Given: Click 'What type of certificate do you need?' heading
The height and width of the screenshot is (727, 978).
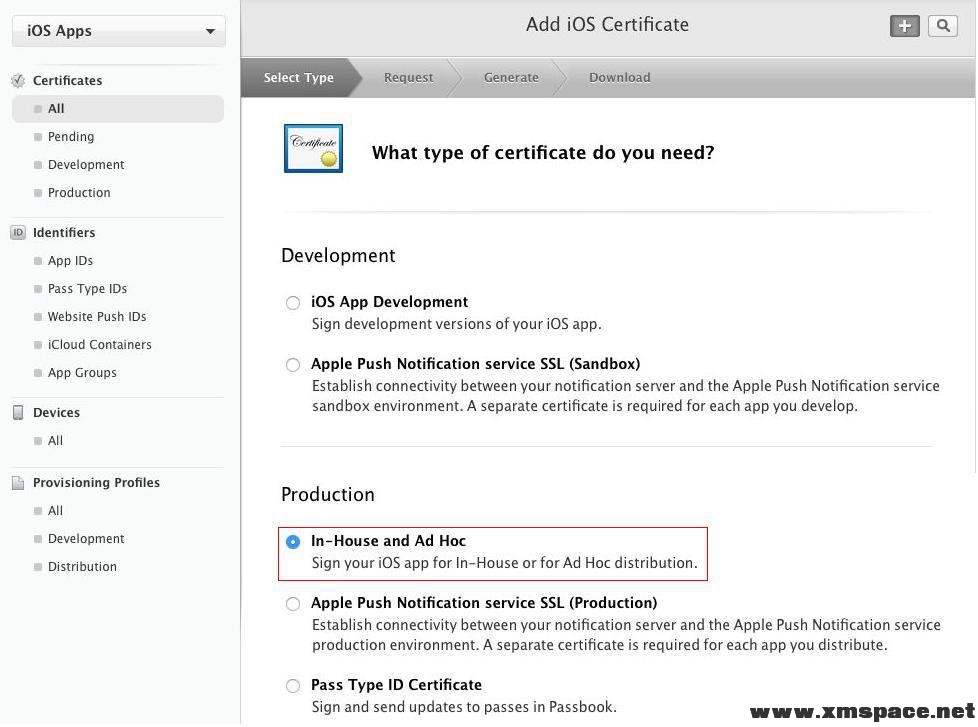Looking at the screenshot, I should point(543,153).
